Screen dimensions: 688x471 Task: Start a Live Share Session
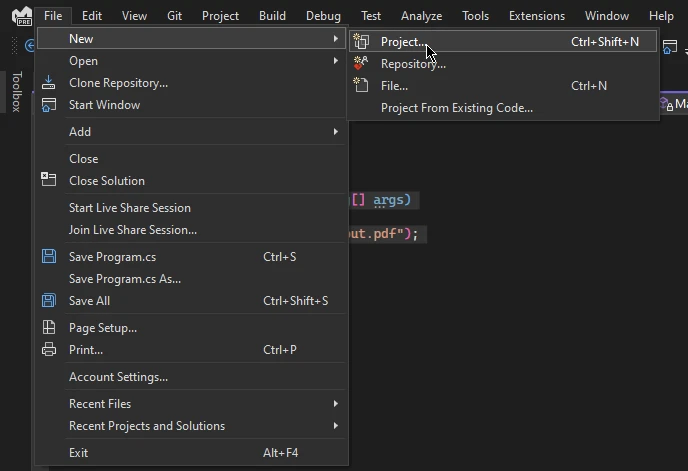(x=129, y=208)
